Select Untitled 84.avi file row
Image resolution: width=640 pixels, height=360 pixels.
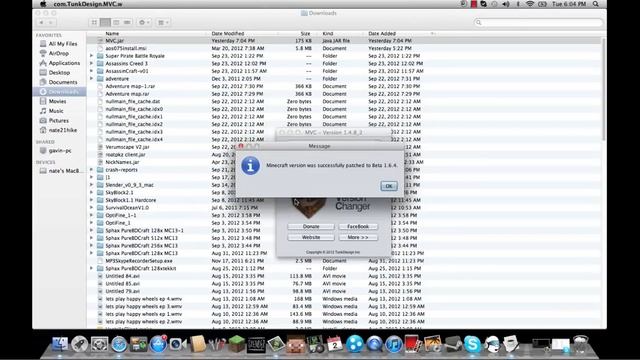click(344, 276)
